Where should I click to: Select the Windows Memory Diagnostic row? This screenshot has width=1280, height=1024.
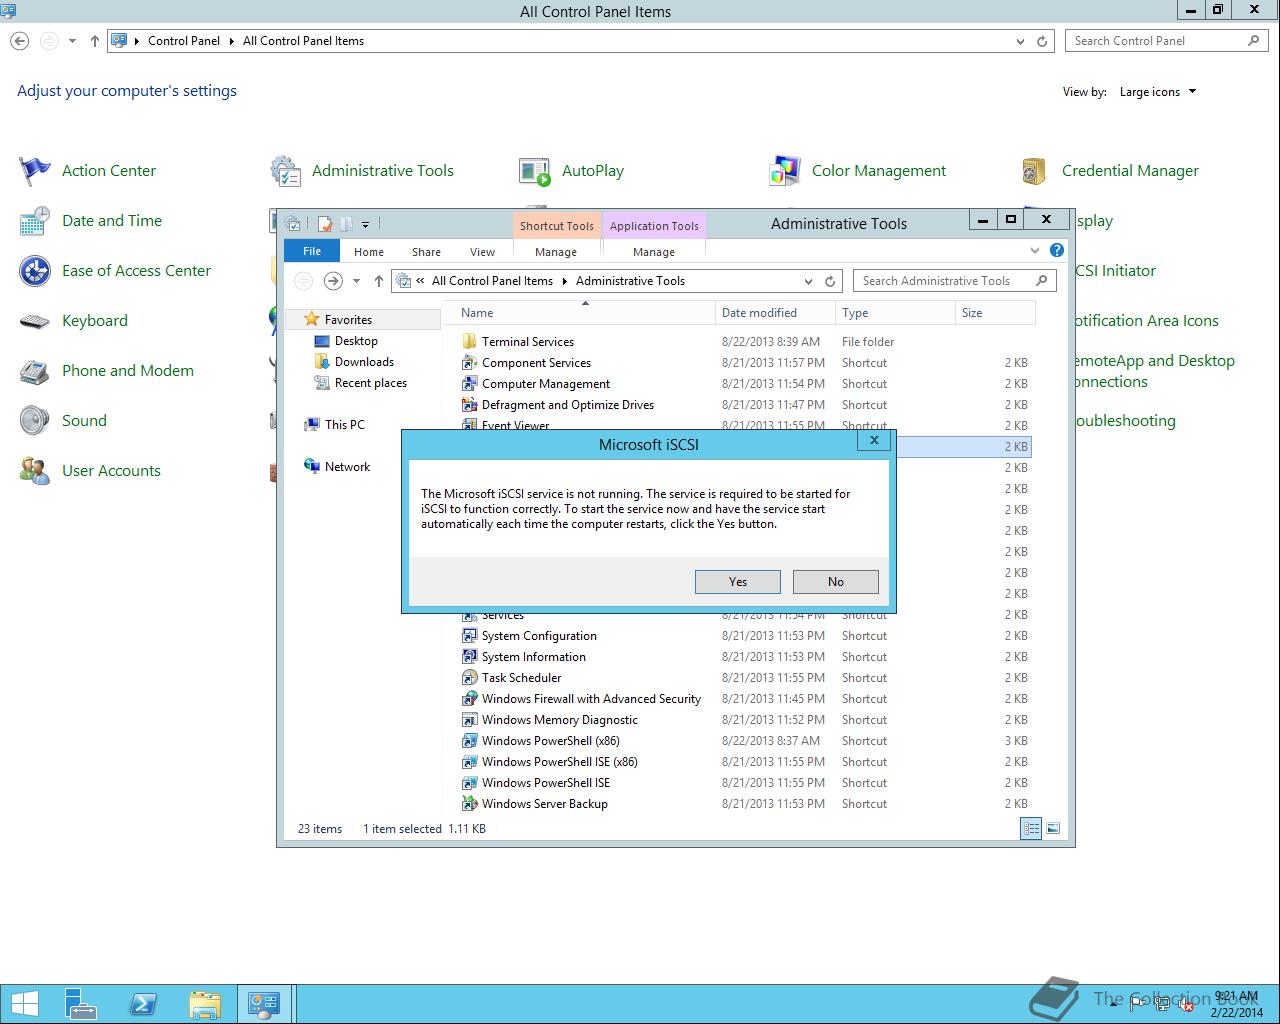(x=745, y=720)
